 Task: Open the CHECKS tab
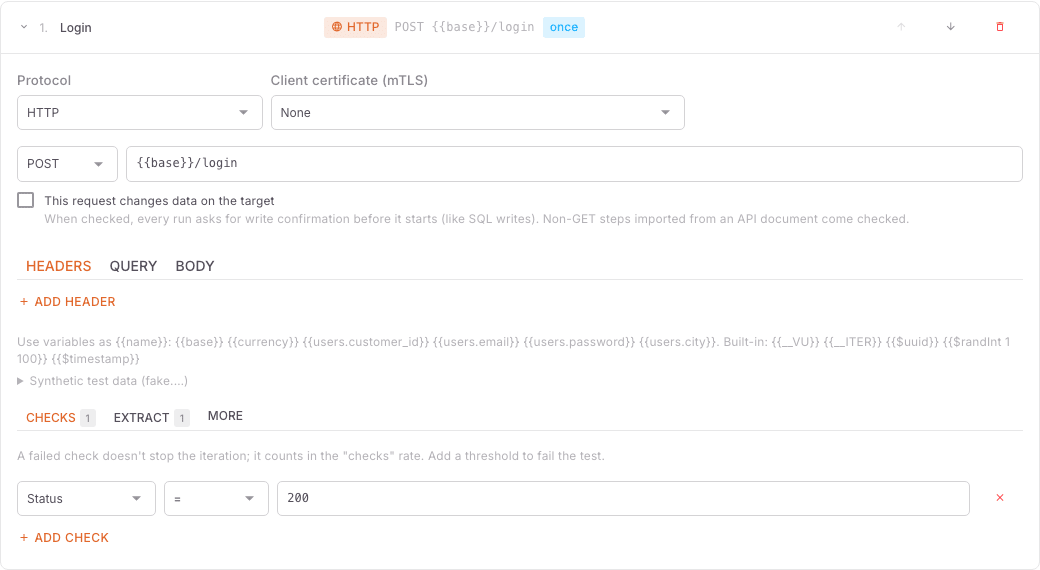[60, 417]
